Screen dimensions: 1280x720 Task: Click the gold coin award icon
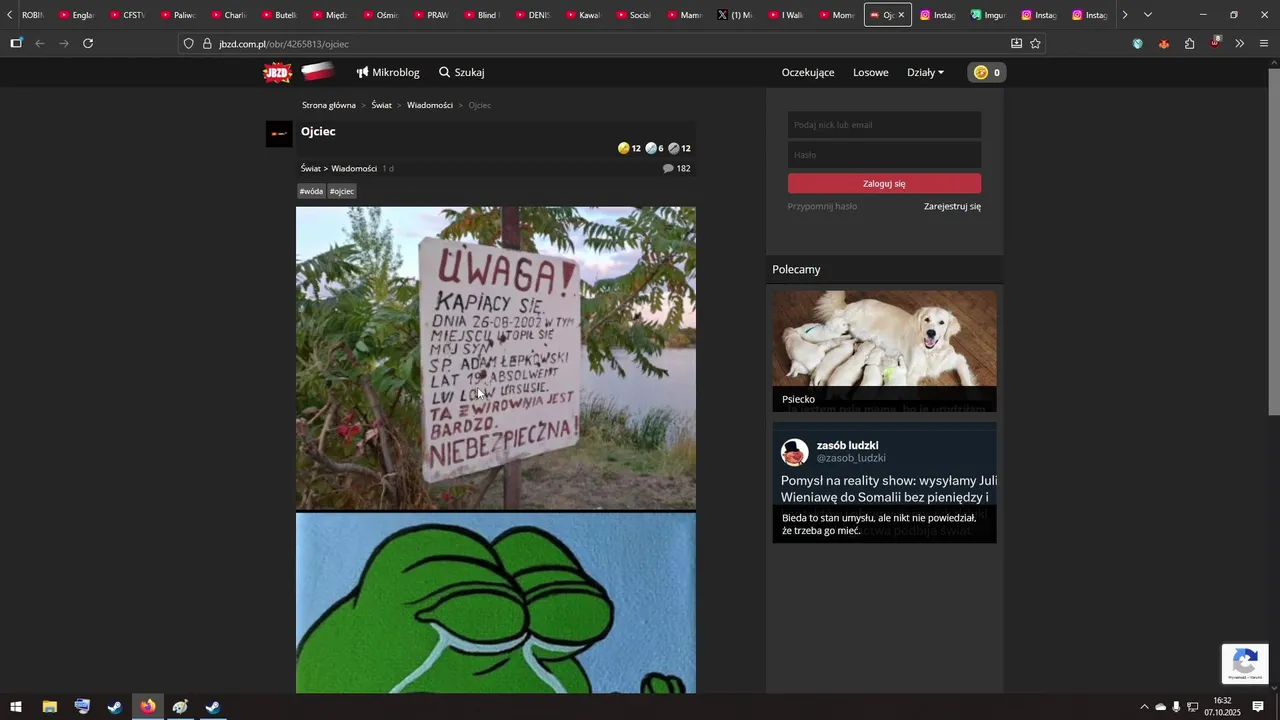pos(624,148)
